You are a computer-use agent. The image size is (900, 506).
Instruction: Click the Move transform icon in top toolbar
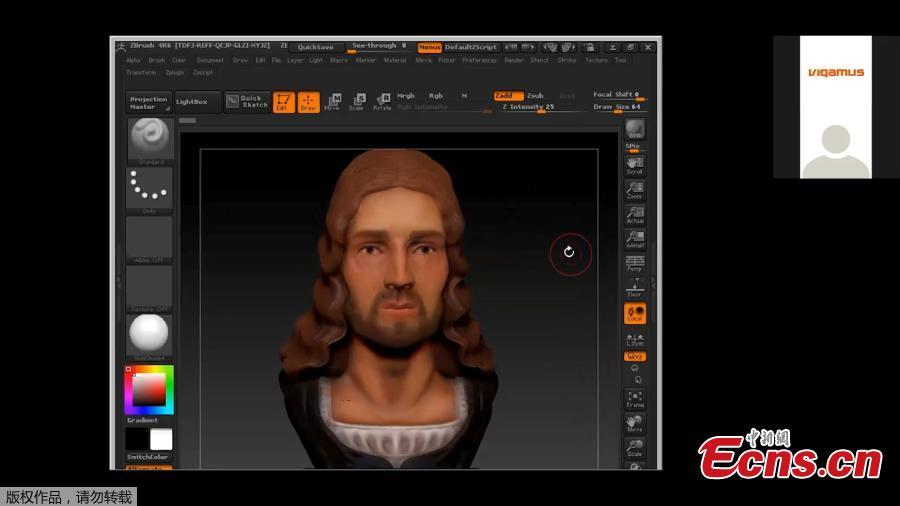point(333,101)
